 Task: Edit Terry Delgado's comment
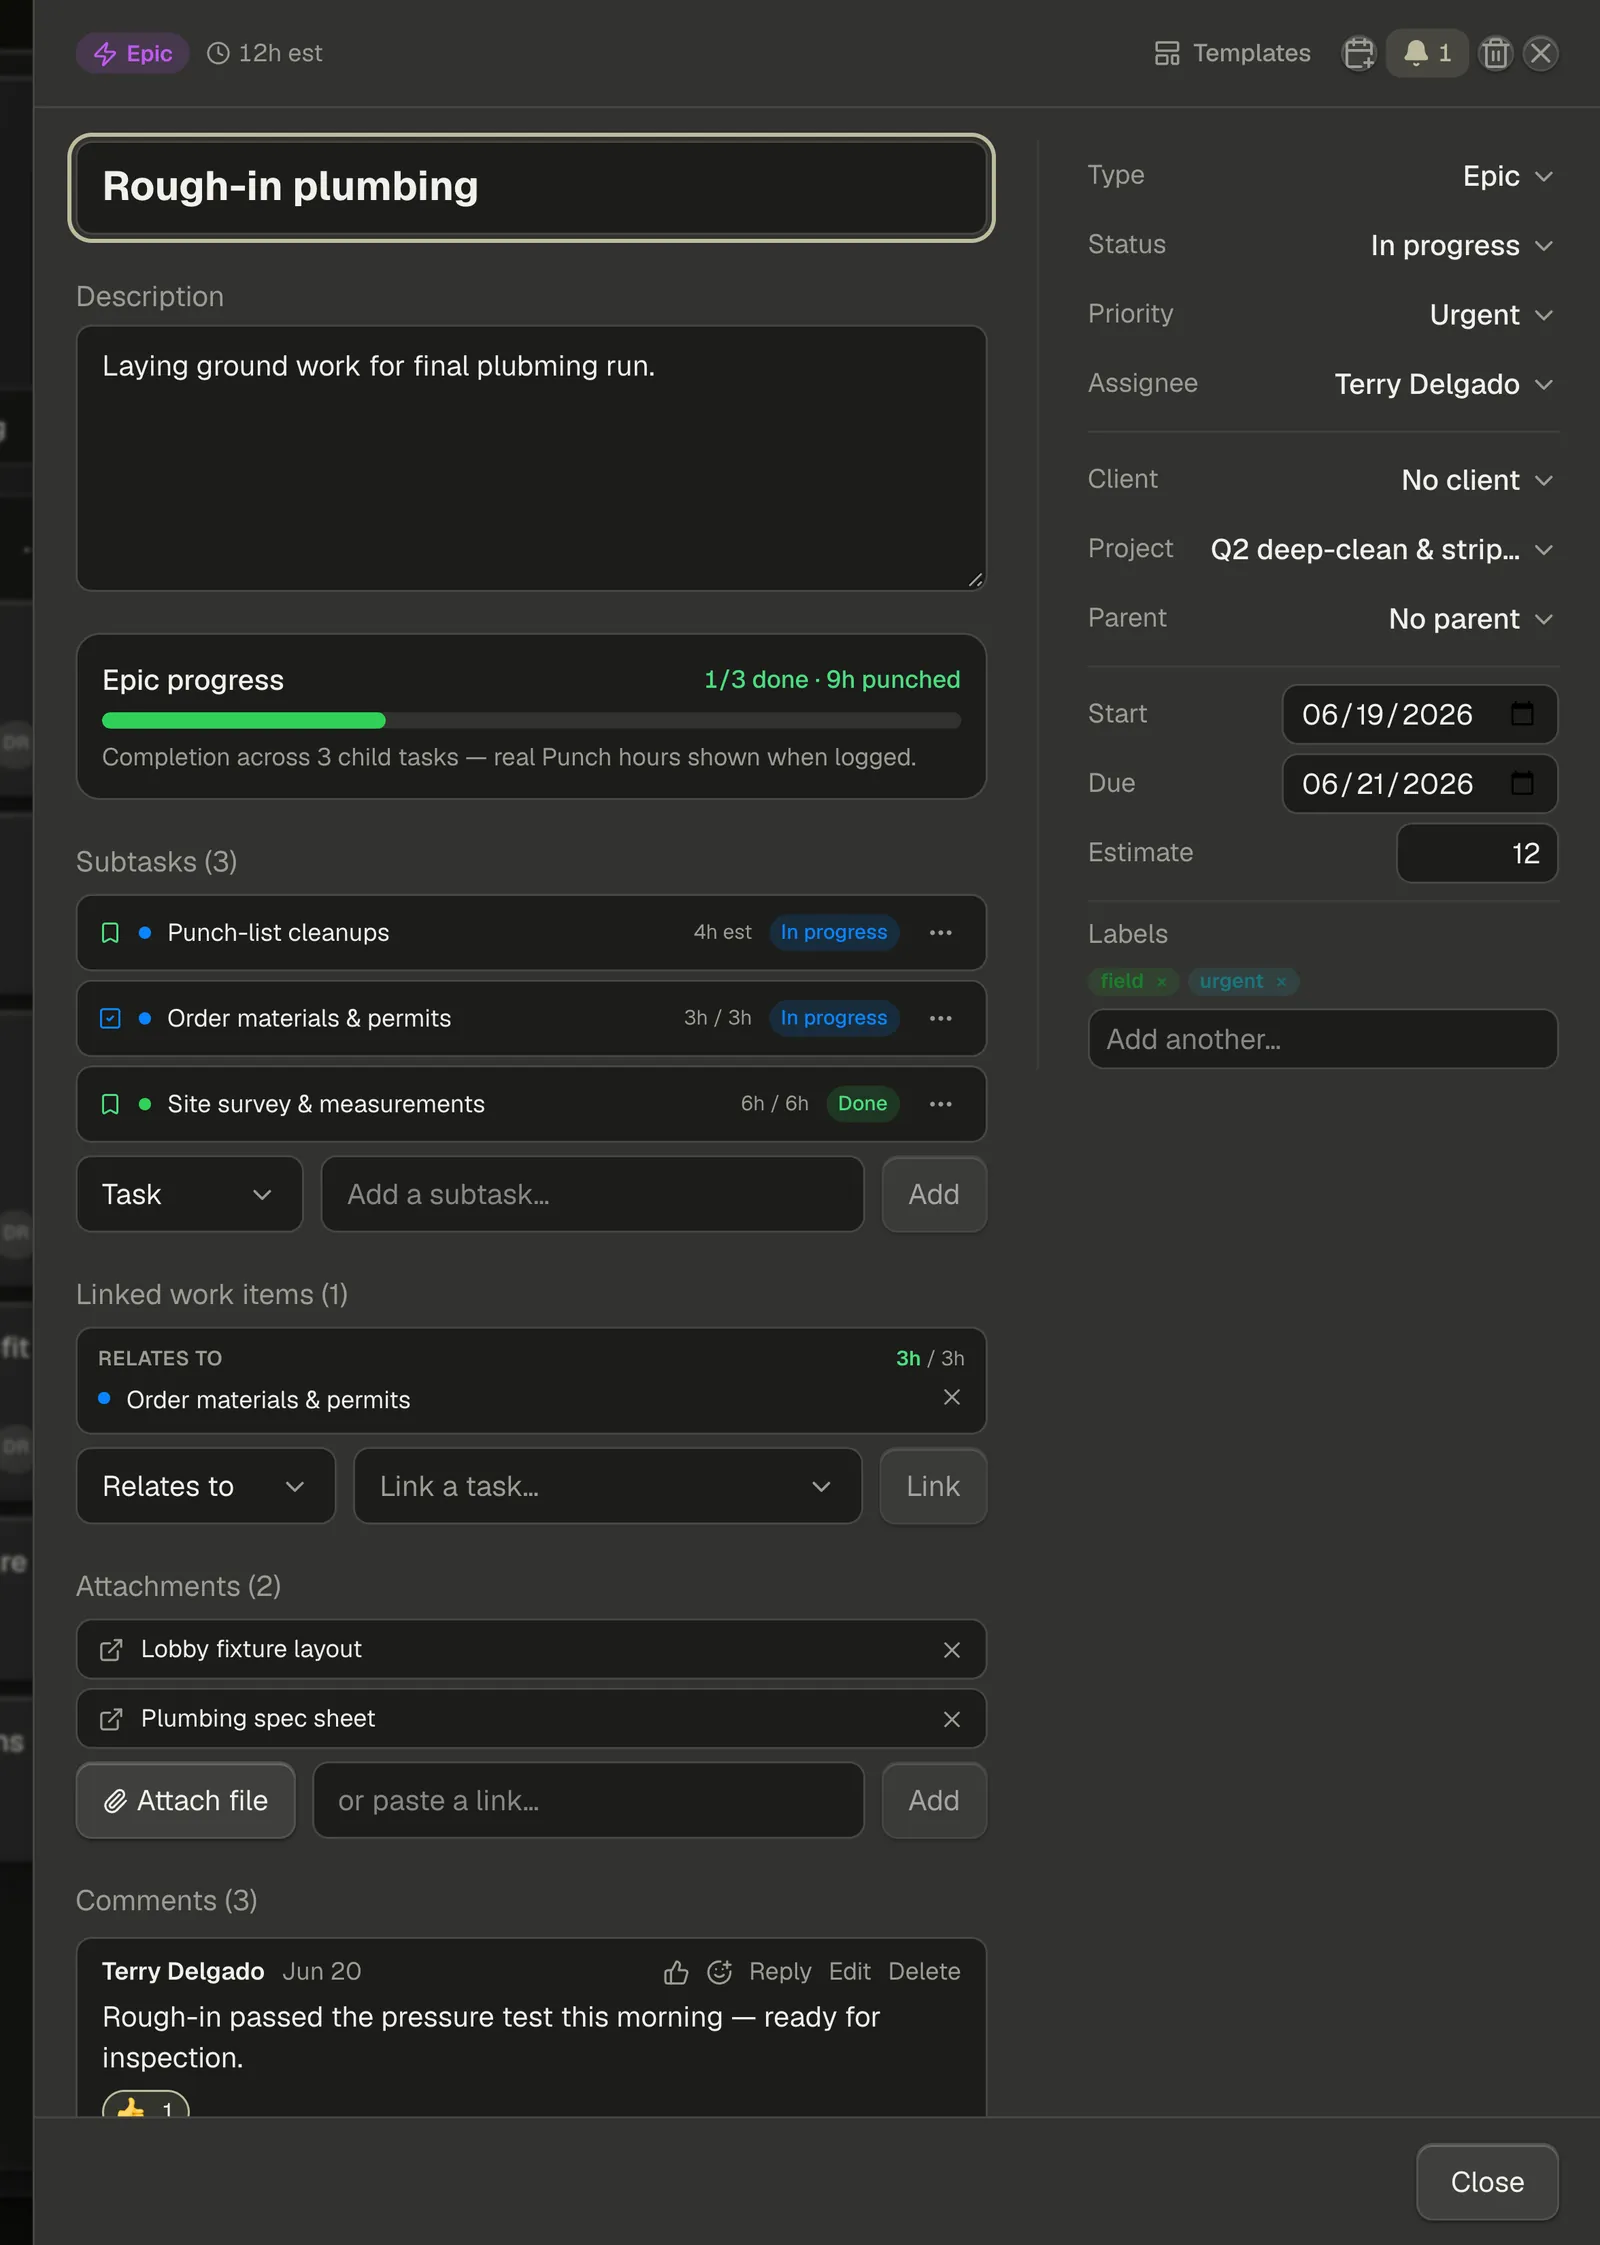pyautogui.click(x=850, y=1972)
